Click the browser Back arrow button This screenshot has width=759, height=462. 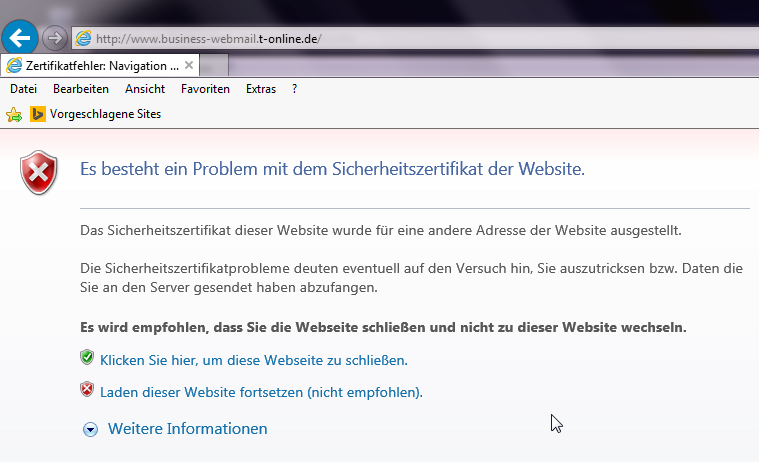[21, 38]
